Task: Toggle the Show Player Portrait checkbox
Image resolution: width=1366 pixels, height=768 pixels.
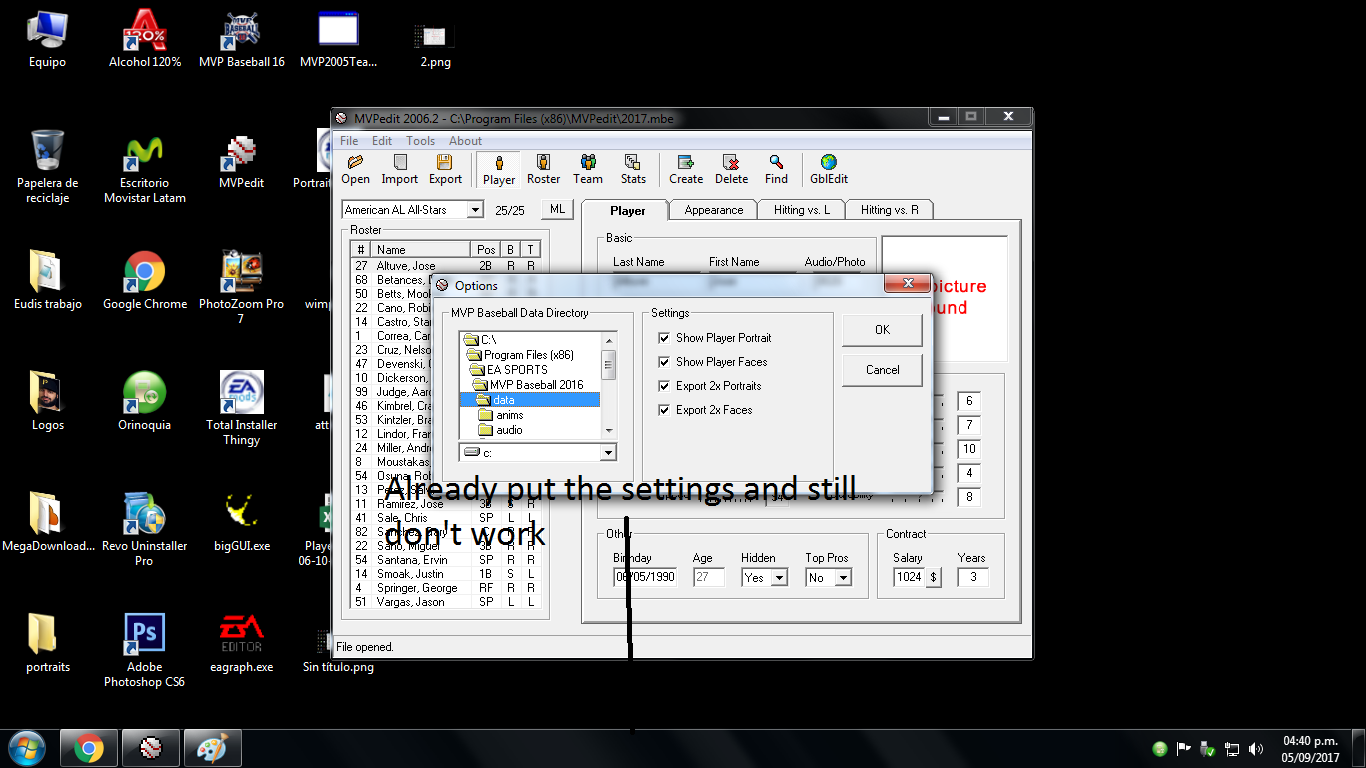Action: click(664, 338)
